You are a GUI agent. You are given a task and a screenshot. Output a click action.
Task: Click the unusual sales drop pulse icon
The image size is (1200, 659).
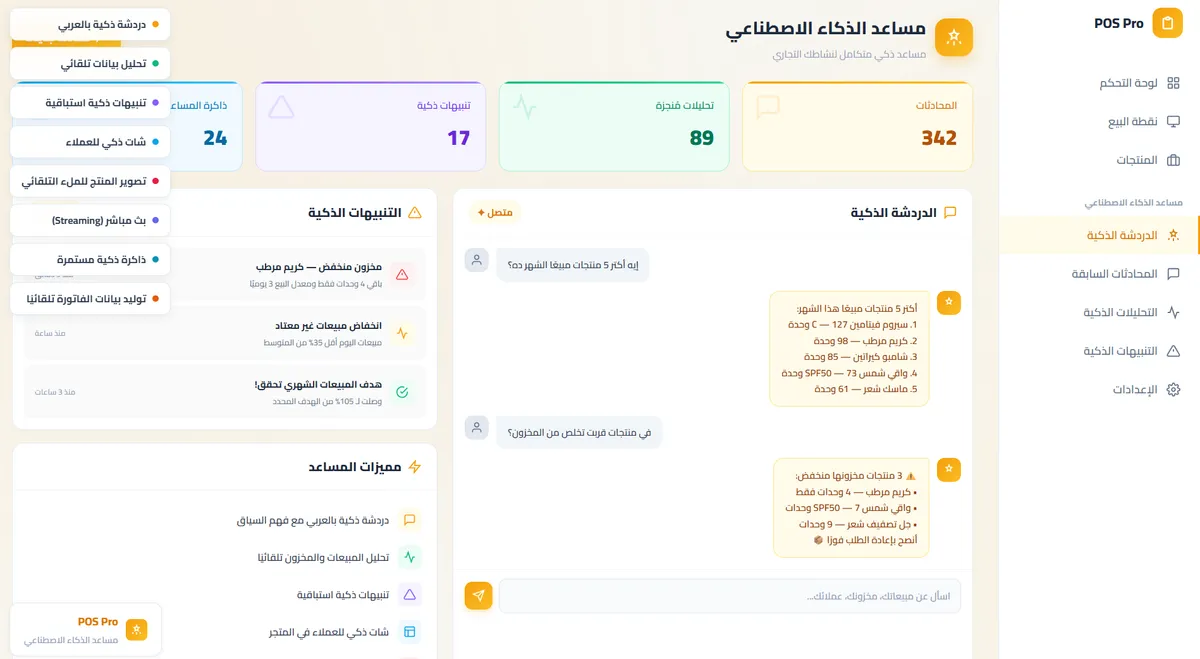point(402,333)
